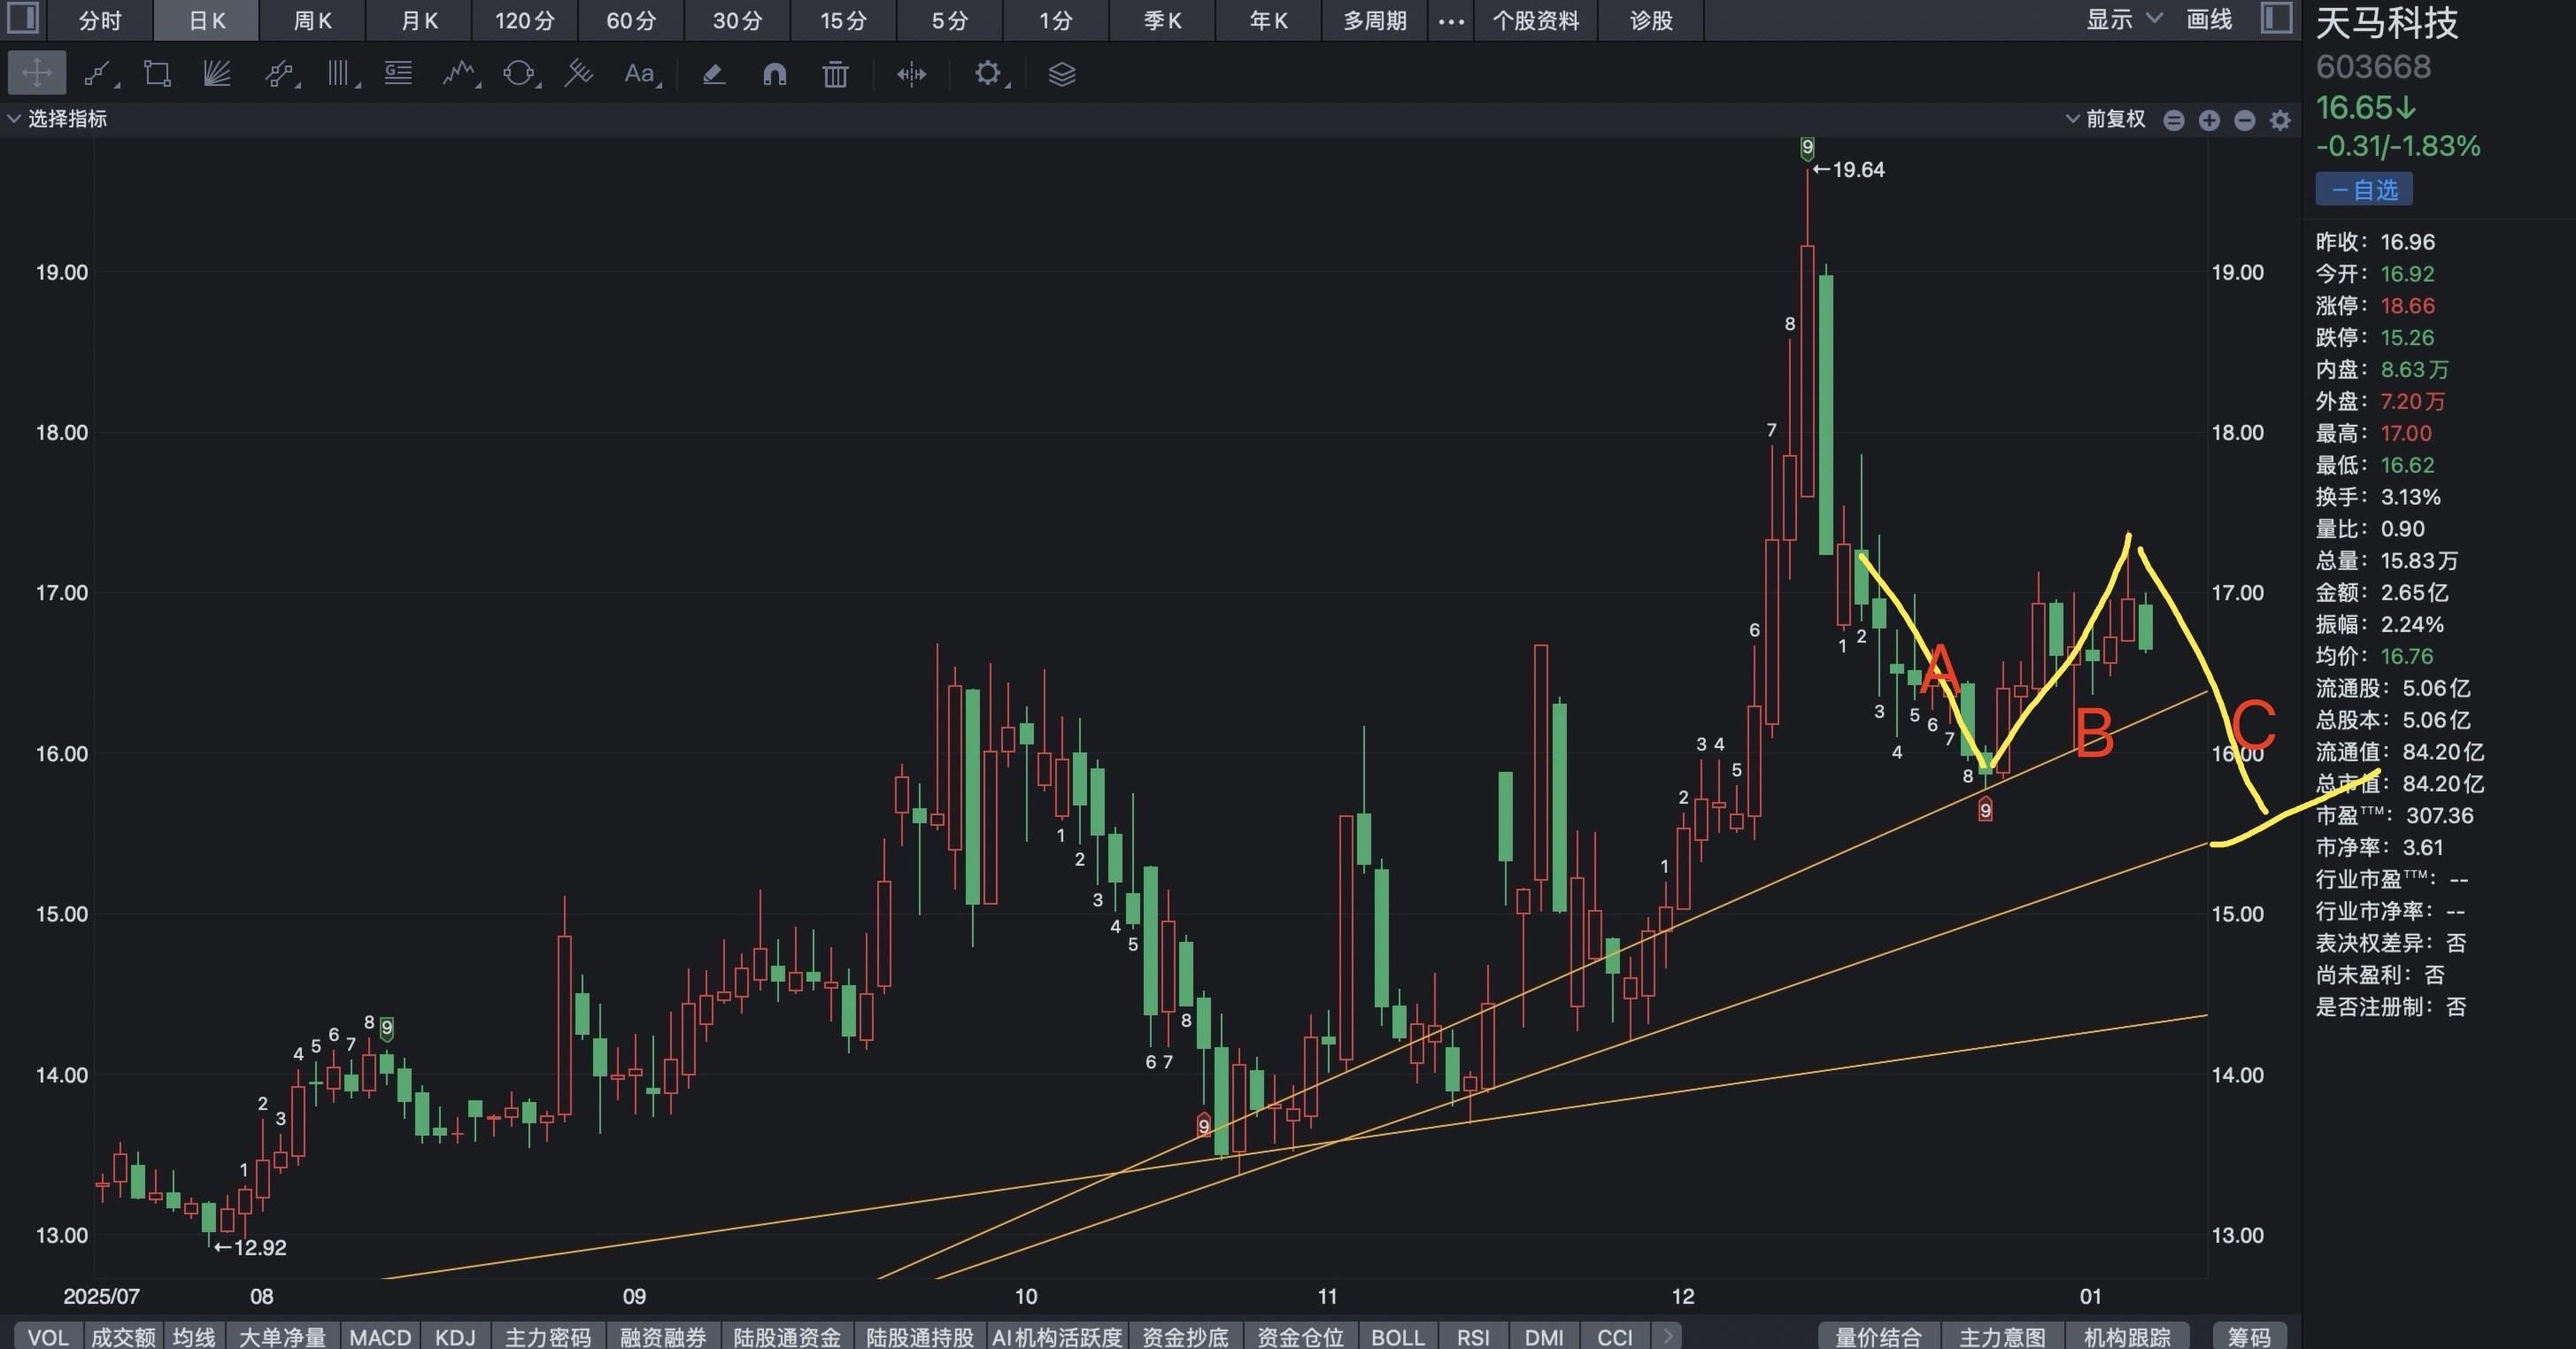
Task: Toggle the magnet snap mode
Action: point(774,73)
